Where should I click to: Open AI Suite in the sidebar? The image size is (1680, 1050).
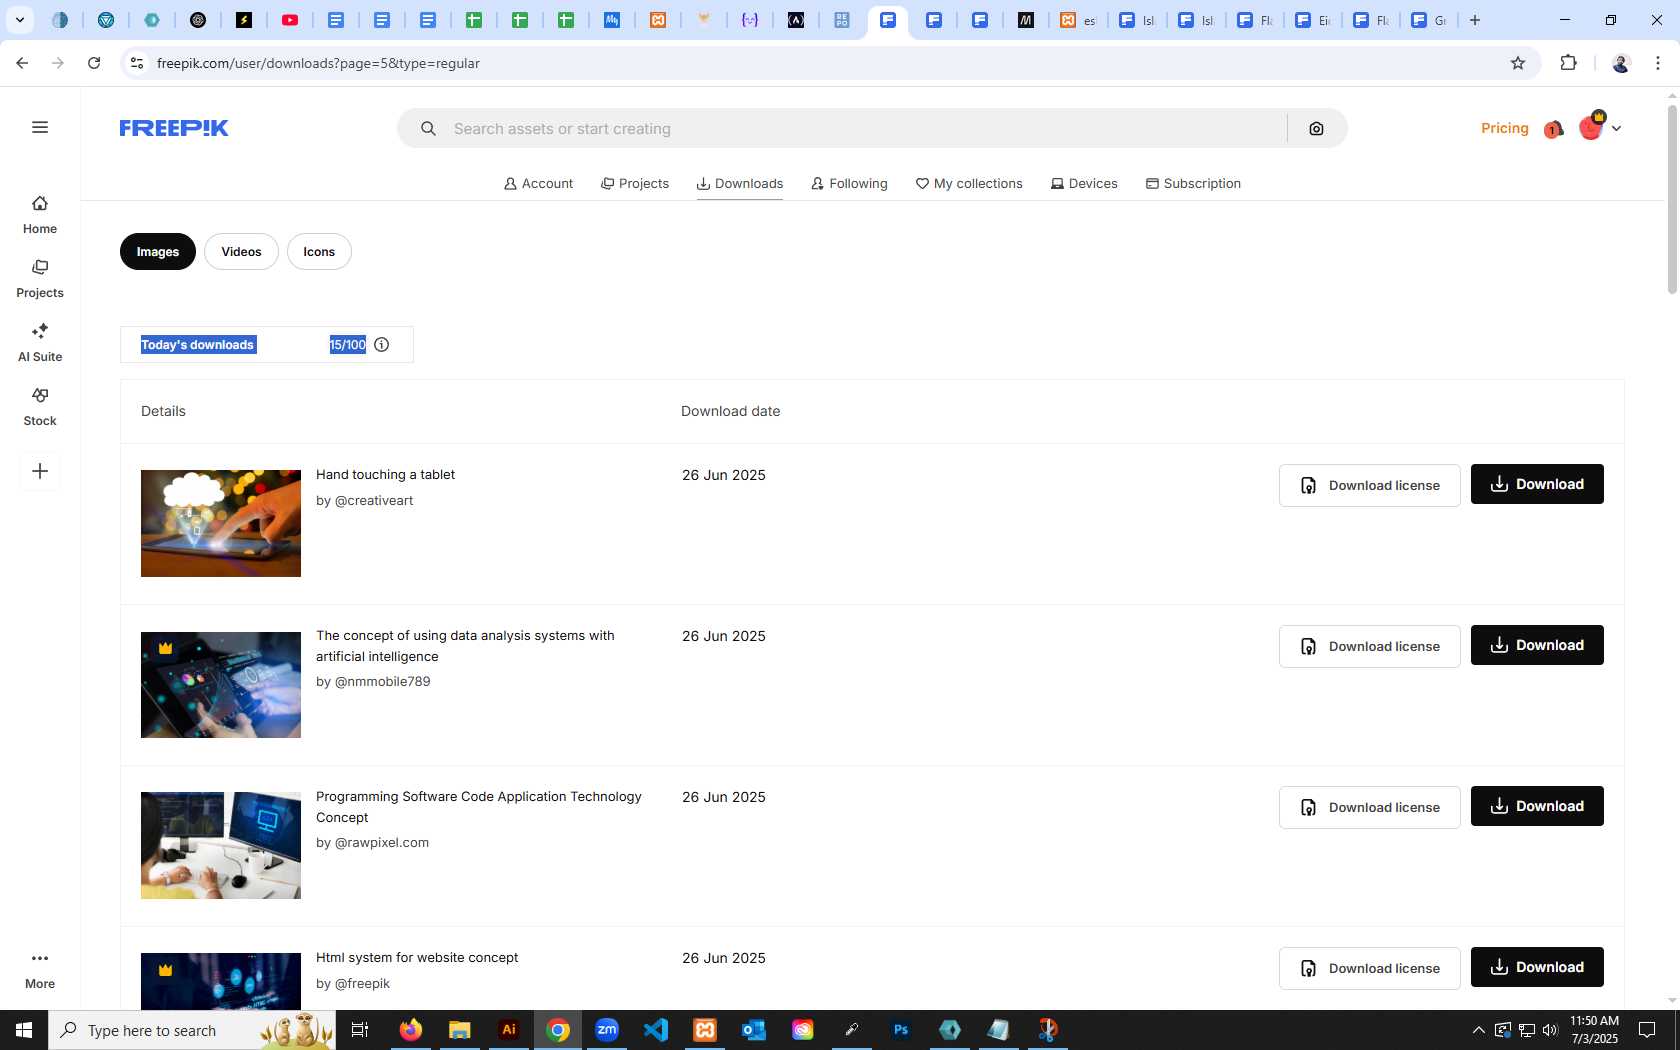point(40,343)
